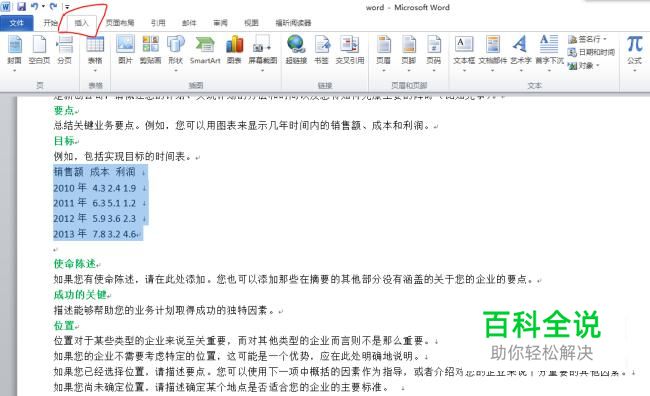This screenshot has width=650, height=396.
Task: Insert a signature line (签名行)
Action: coord(587,39)
